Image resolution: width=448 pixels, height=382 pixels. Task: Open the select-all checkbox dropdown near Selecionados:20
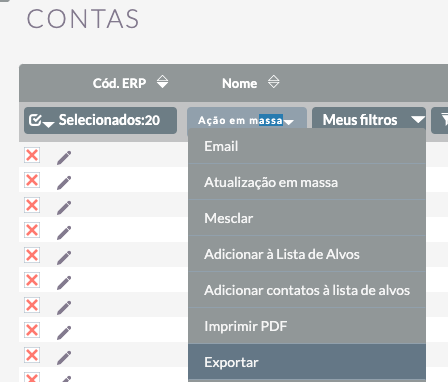click(x=41, y=121)
